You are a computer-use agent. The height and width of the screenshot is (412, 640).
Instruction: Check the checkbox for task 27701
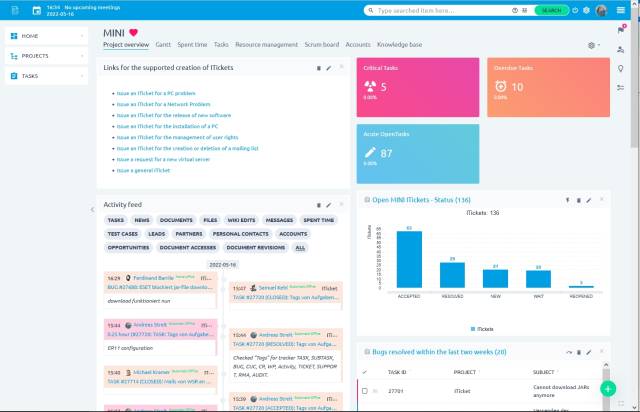[x=365, y=391]
